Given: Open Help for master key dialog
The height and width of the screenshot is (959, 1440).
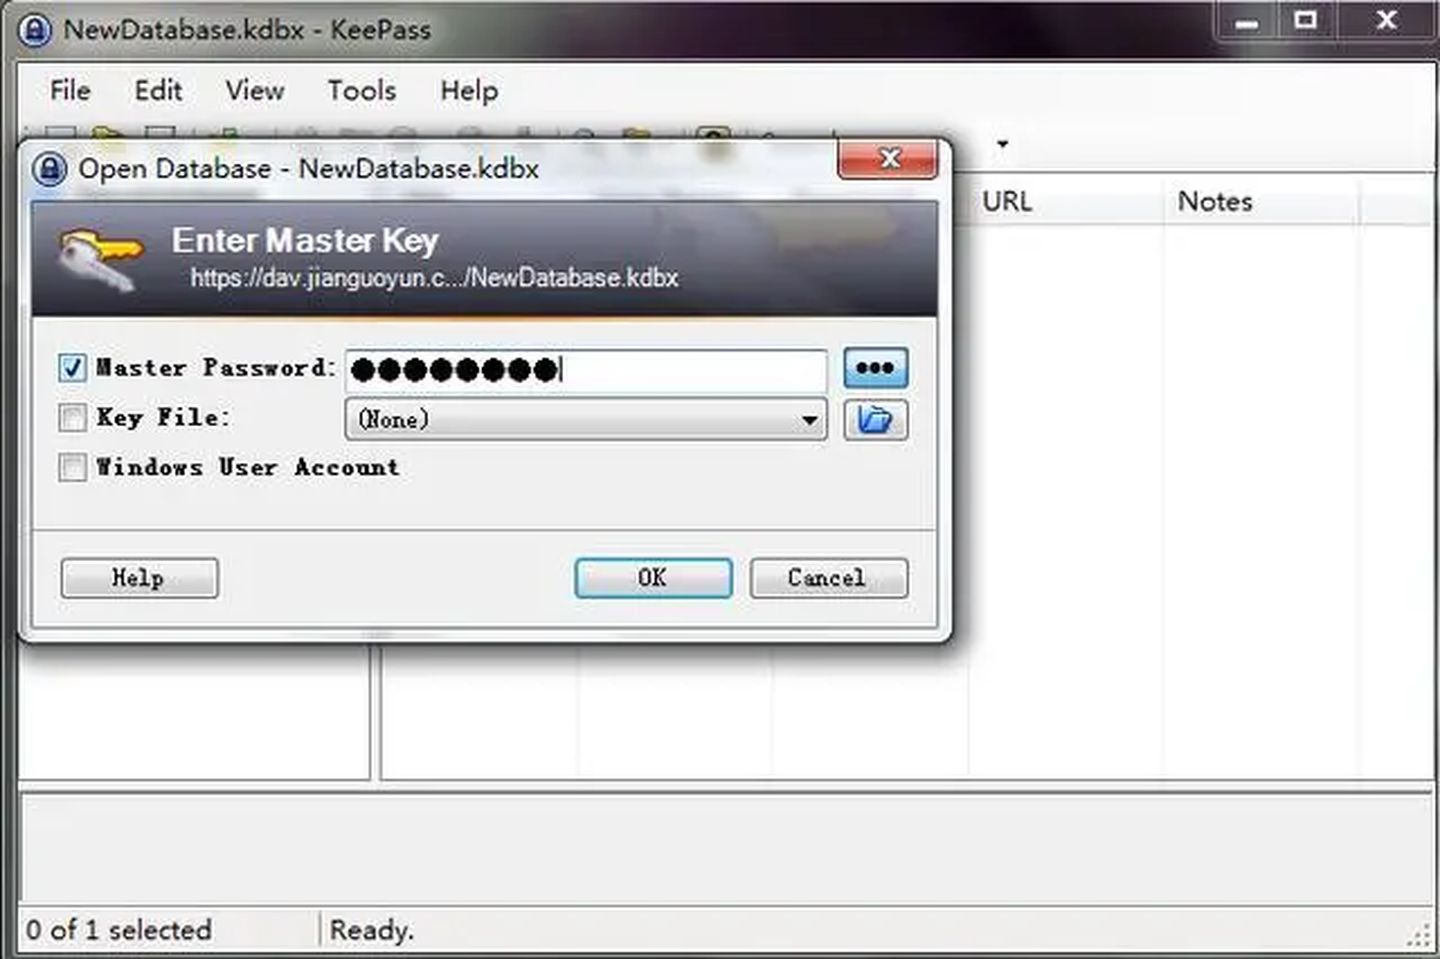Looking at the screenshot, I should [x=139, y=578].
